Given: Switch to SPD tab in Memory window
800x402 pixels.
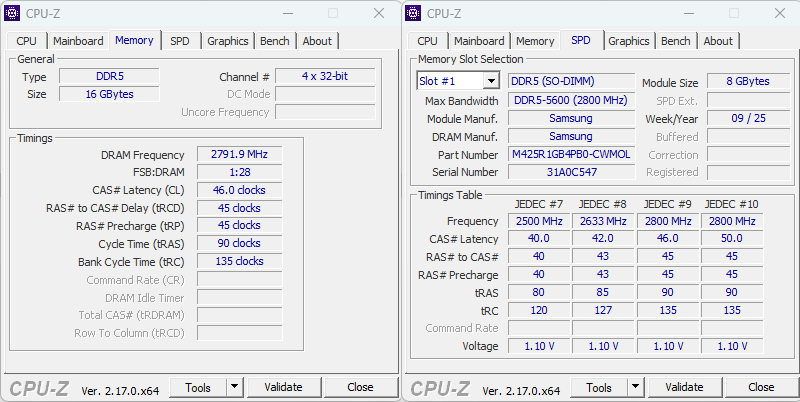Looking at the screenshot, I should pyautogui.click(x=179, y=41).
